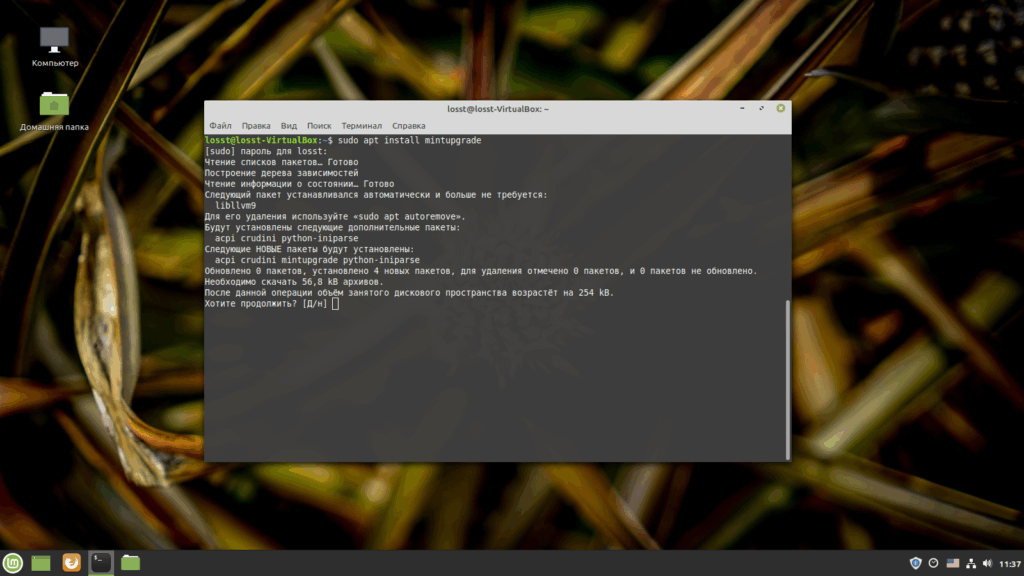Minimize the terminal window
This screenshot has height=576, width=1024.
pyautogui.click(x=742, y=108)
